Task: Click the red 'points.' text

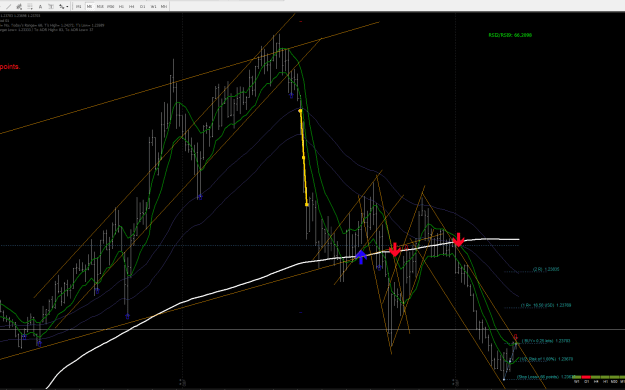Action: coord(10,67)
